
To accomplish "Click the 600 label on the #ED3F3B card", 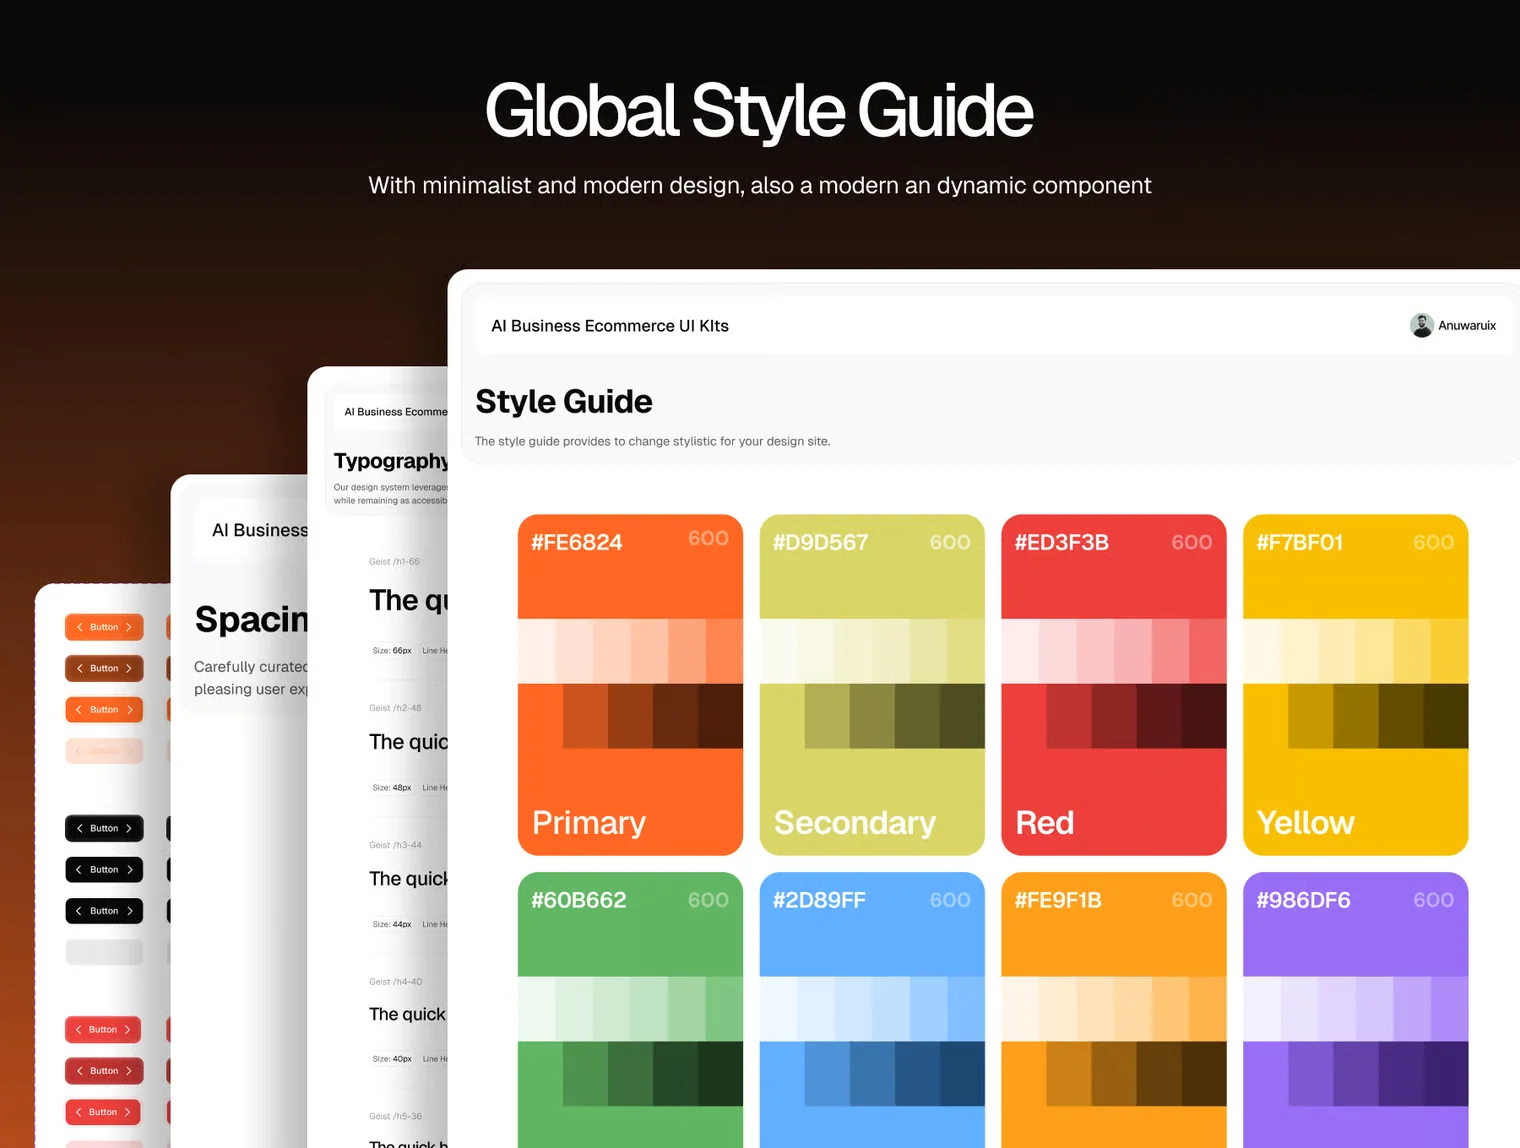I will pyautogui.click(x=1192, y=542).
